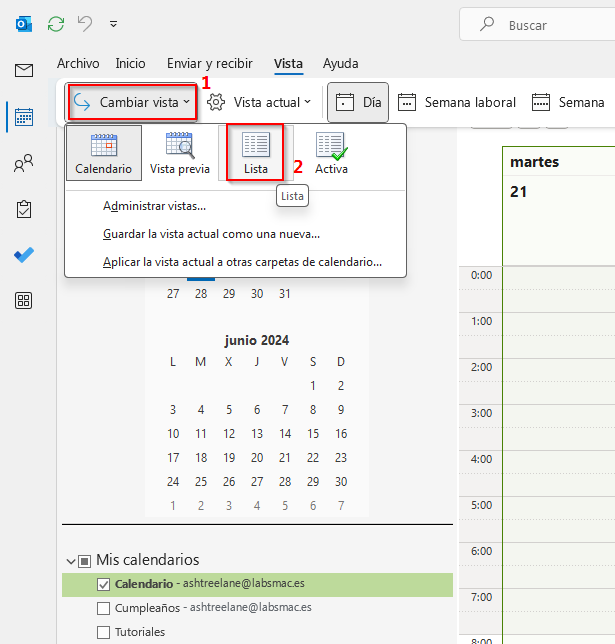Screen dimensions: 615x644
Task: Enable the Cumpleaños calendar checkbox
Action: (x=103, y=608)
